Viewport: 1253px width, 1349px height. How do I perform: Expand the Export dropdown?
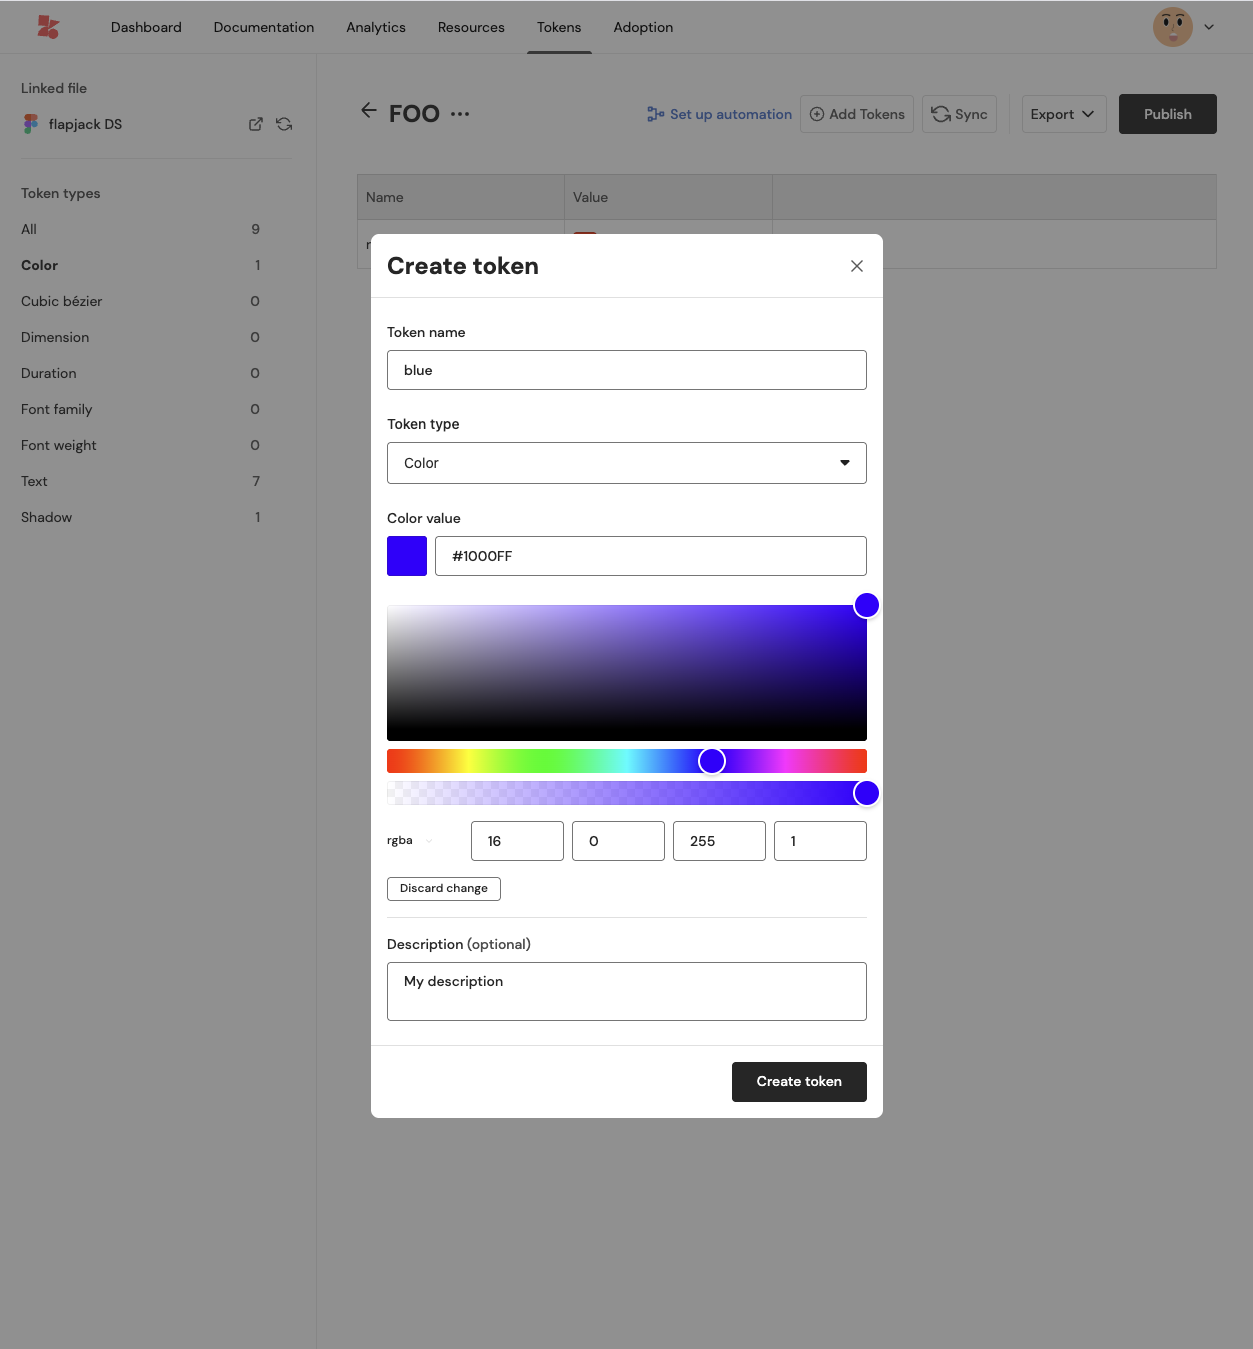[1063, 114]
